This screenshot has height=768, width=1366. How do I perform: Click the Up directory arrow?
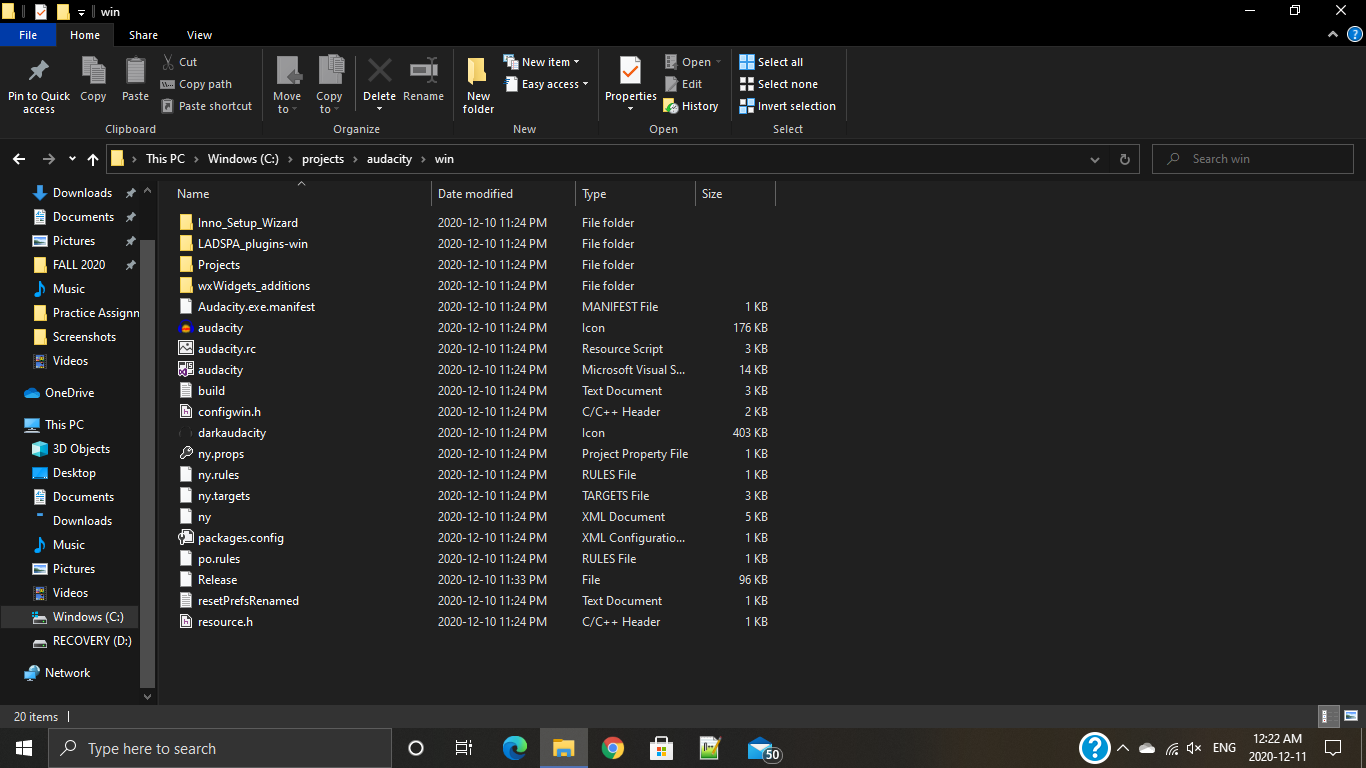click(93, 159)
